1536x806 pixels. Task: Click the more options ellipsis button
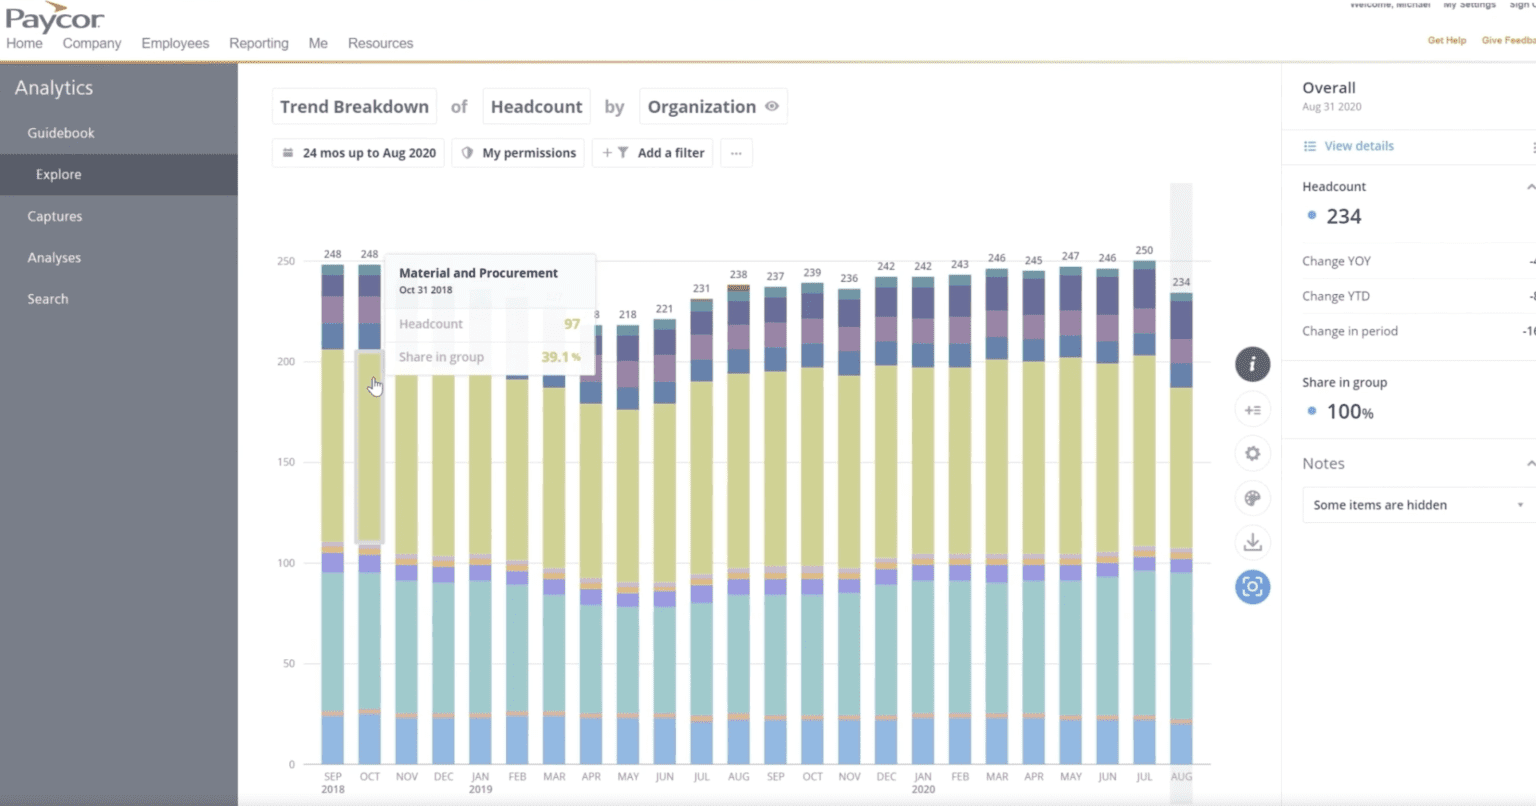point(736,153)
